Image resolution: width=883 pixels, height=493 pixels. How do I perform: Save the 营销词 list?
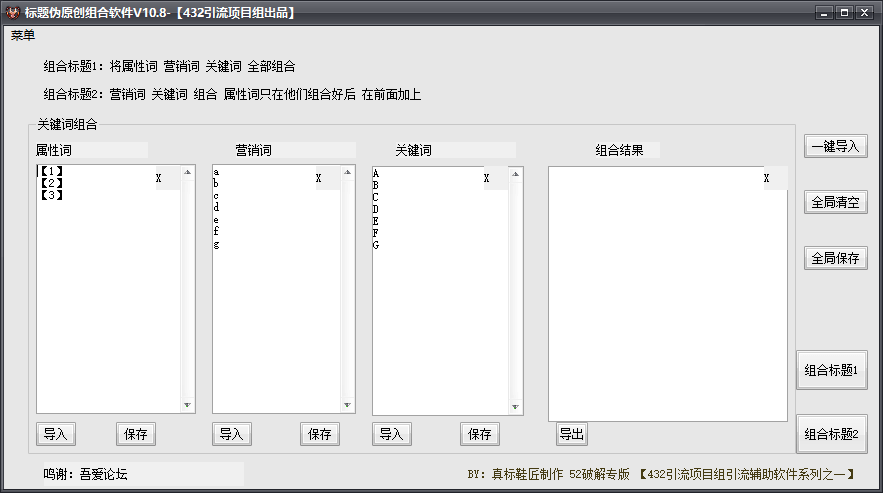(x=320, y=434)
